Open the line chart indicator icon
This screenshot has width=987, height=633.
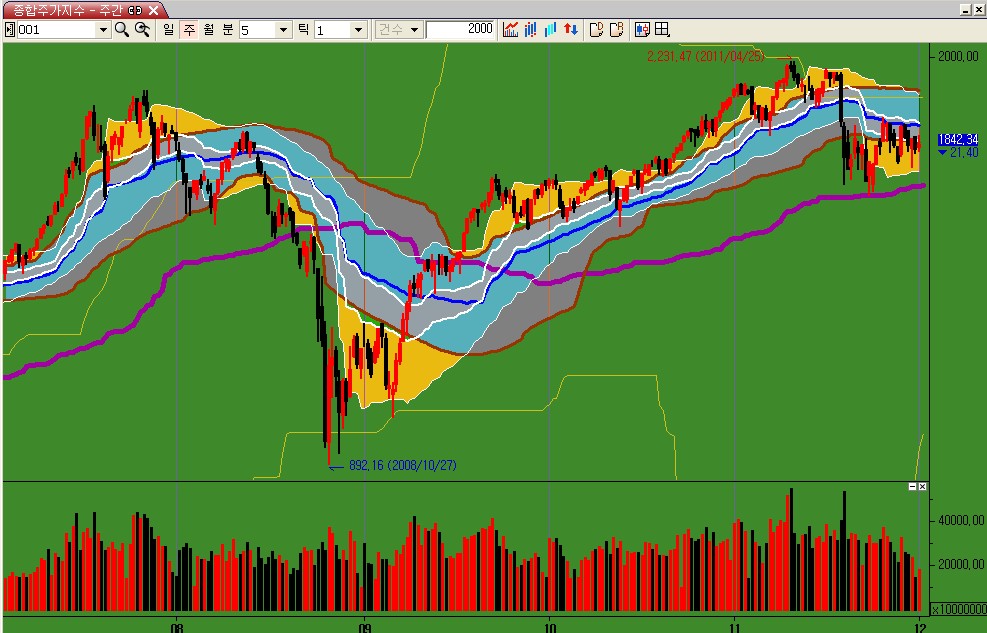(x=511, y=29)
